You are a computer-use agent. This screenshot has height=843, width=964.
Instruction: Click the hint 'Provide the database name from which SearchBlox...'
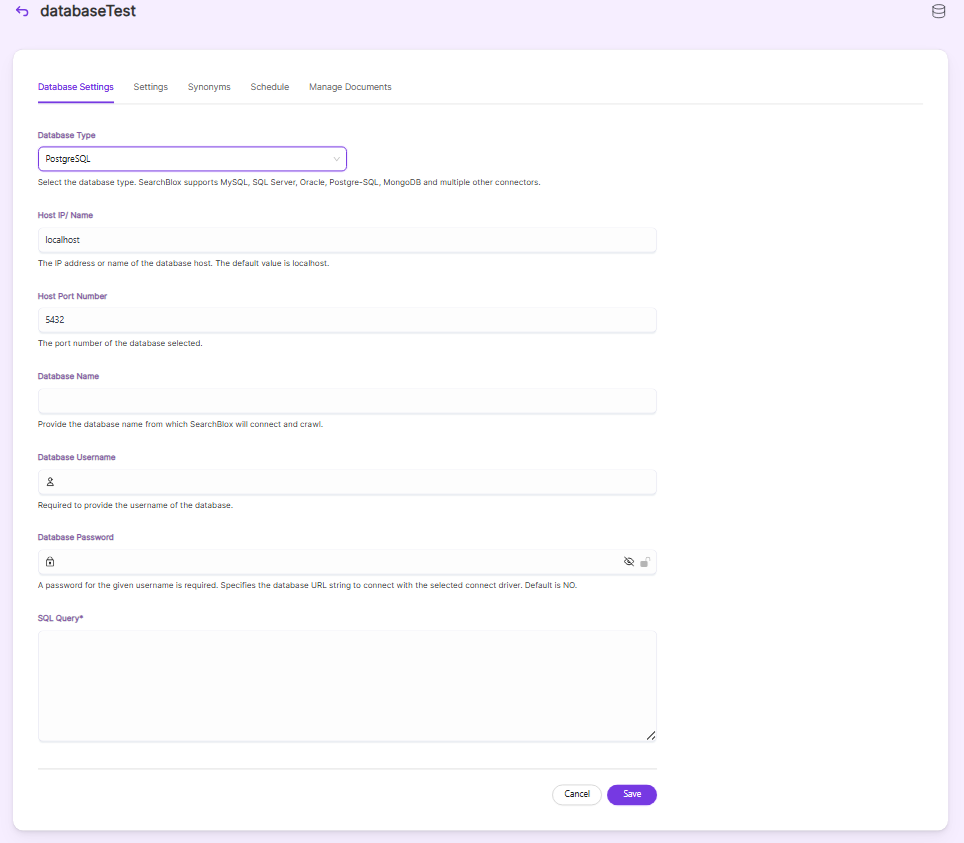(180, 424)
